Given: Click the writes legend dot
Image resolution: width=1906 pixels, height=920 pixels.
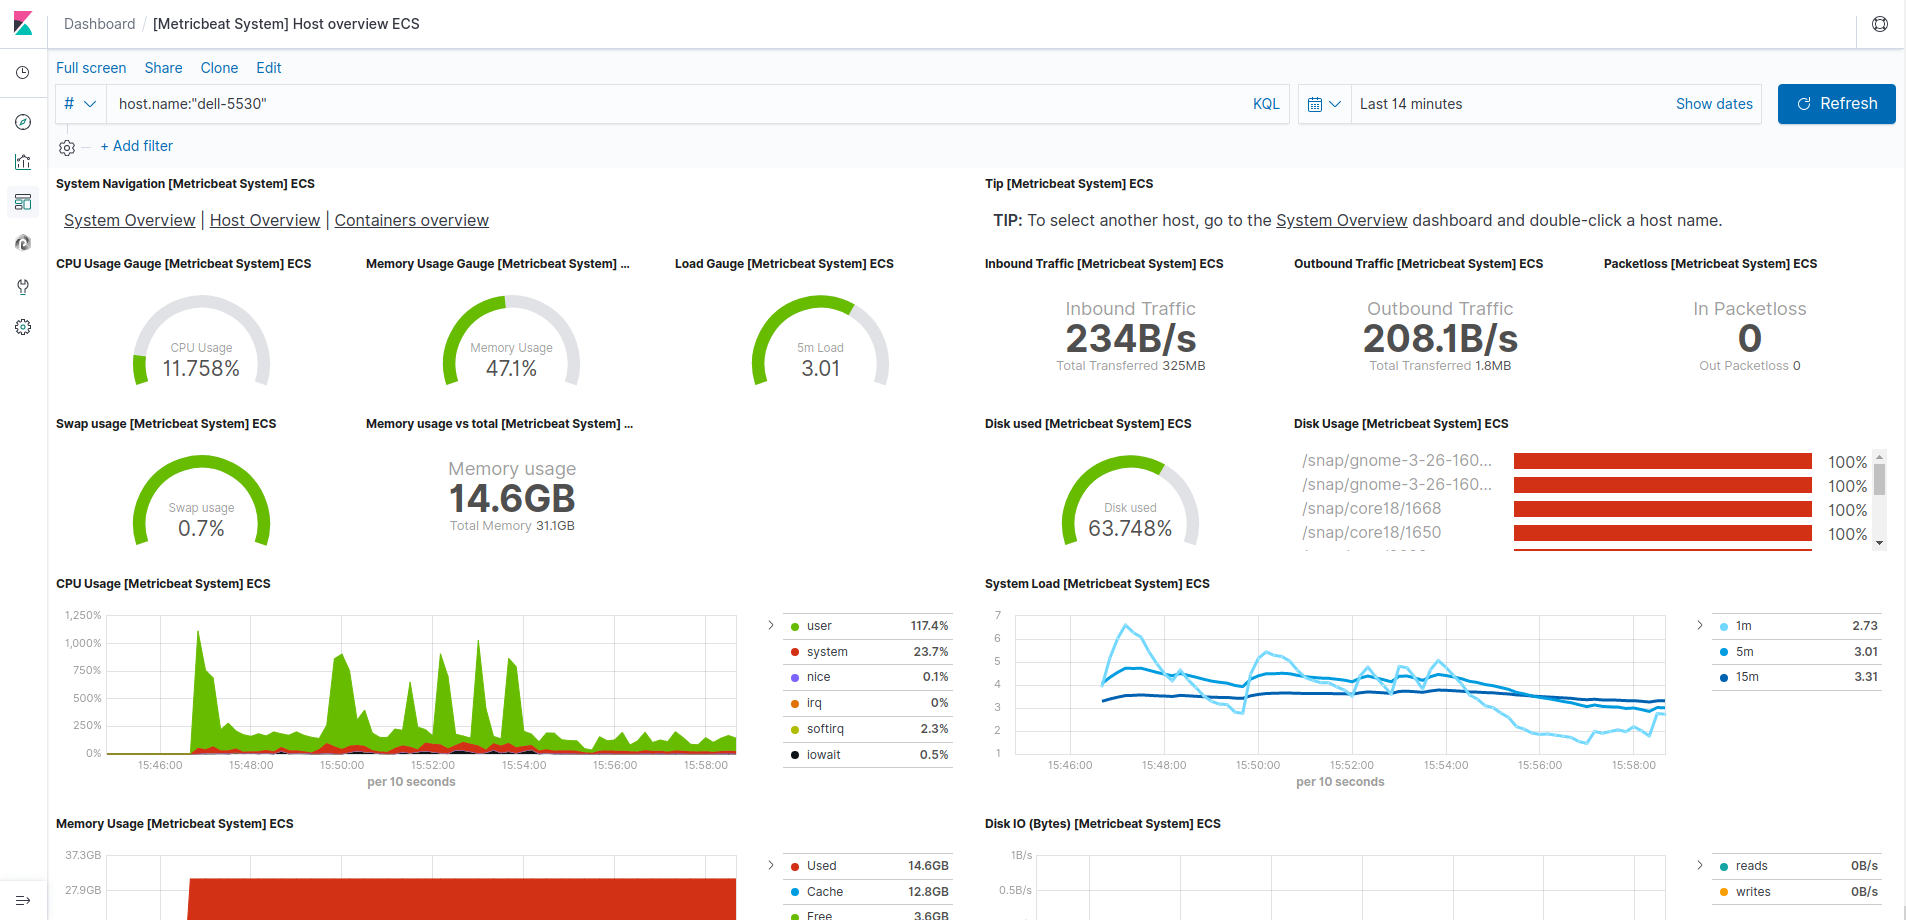Looking at the screenshot, I should click(1724, 893).
